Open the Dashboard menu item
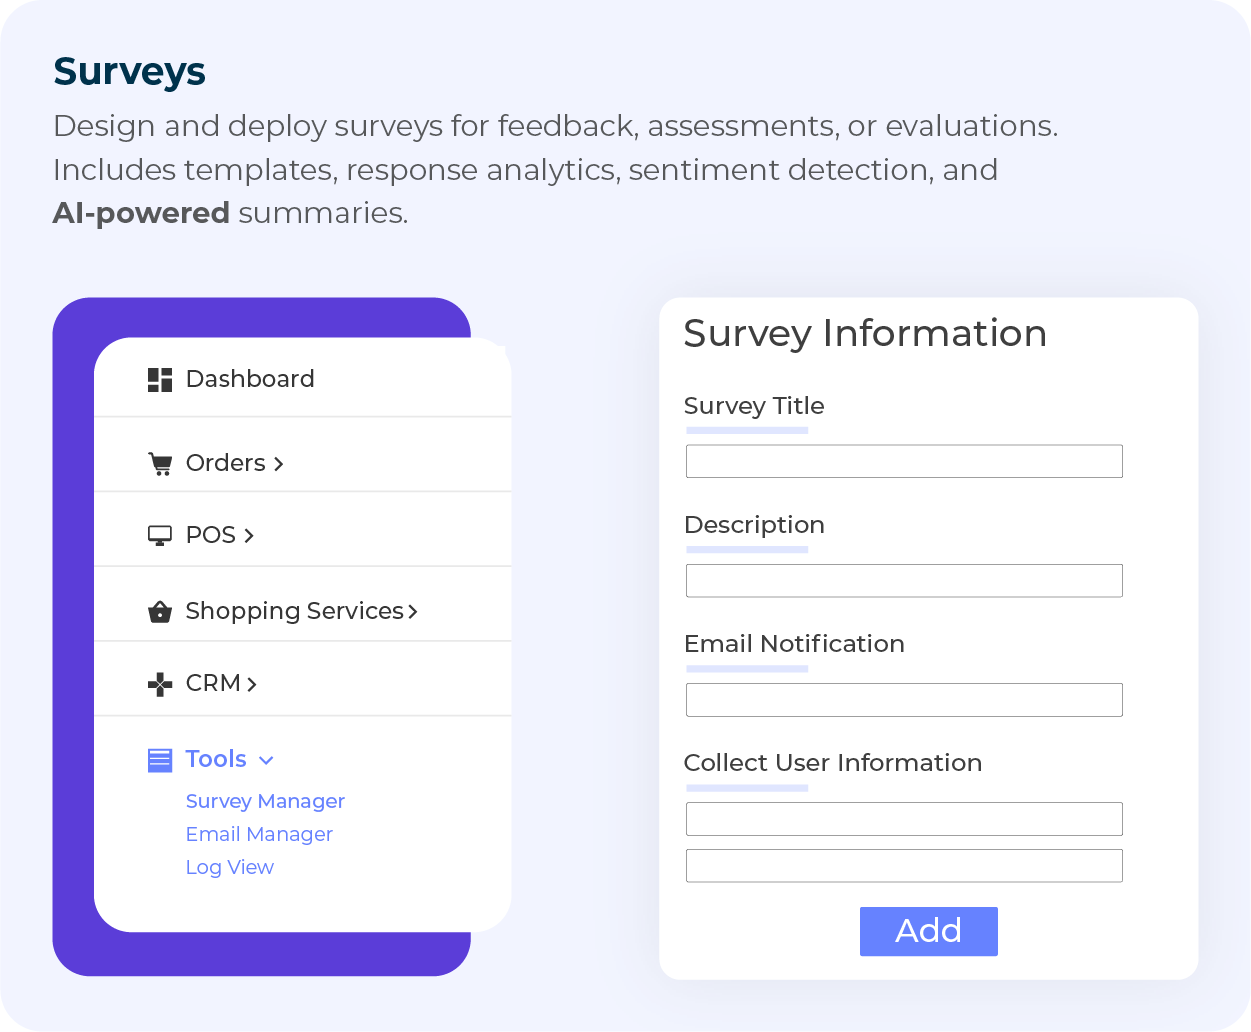 point(250,379)
